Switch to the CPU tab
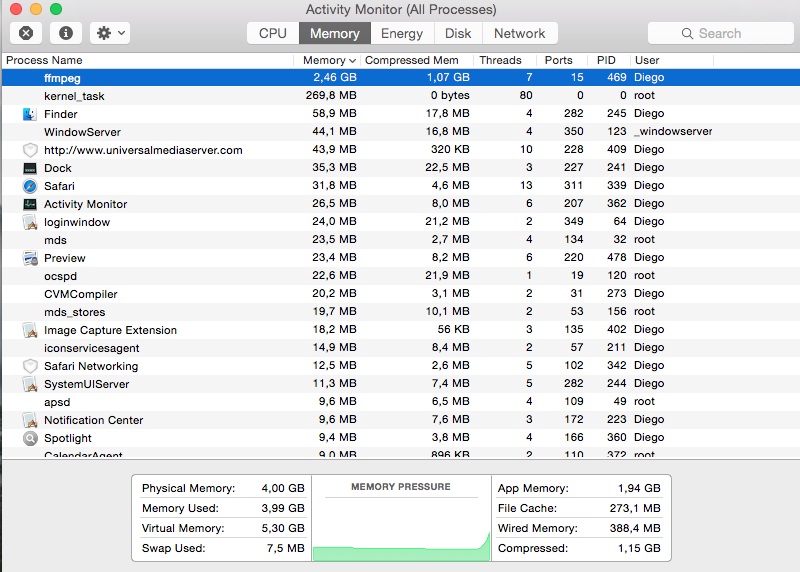 tap(273, 33)
